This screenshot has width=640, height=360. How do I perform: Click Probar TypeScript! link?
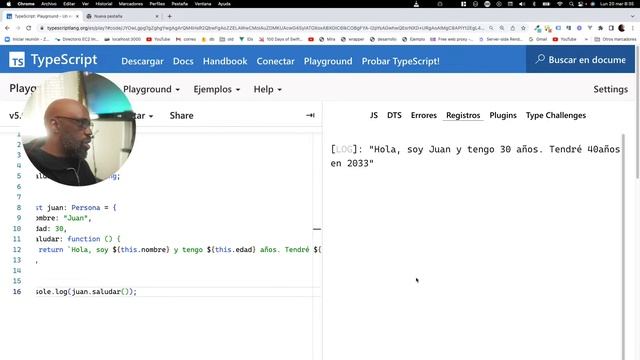pos(400,61)
